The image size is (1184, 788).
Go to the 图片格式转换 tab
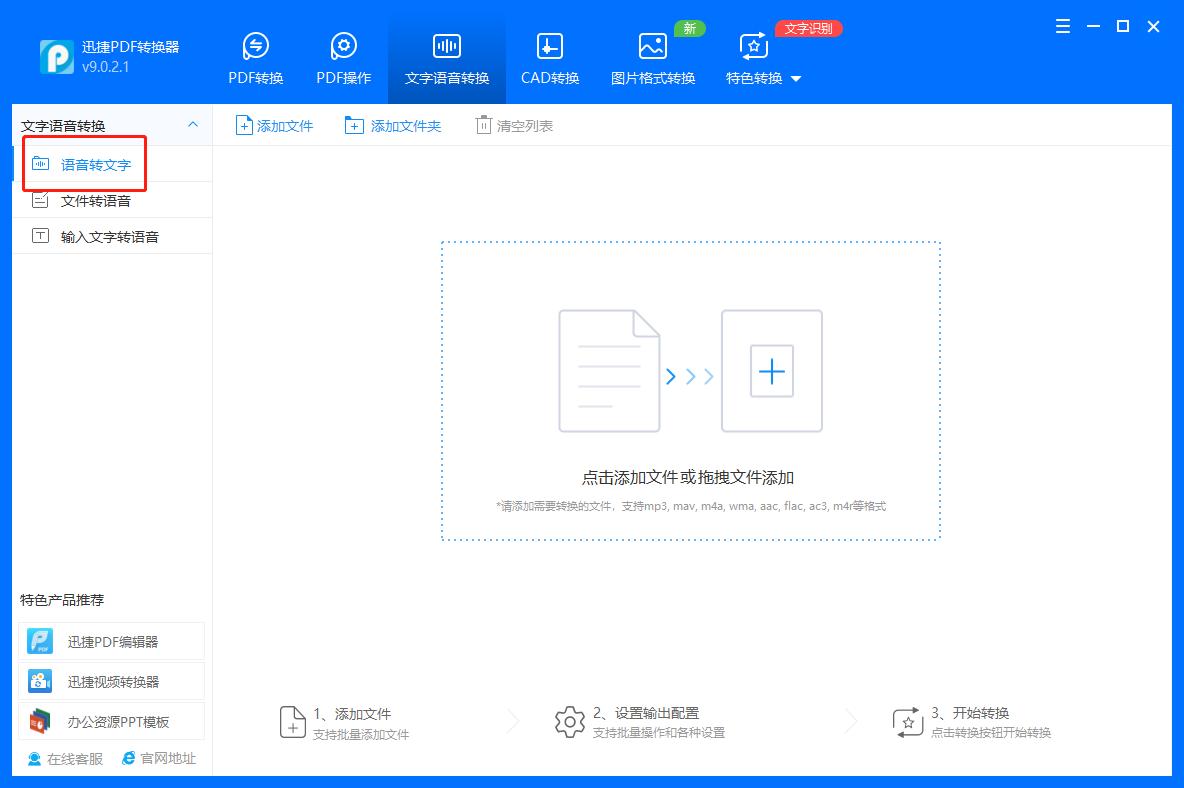tap(653, 59)
